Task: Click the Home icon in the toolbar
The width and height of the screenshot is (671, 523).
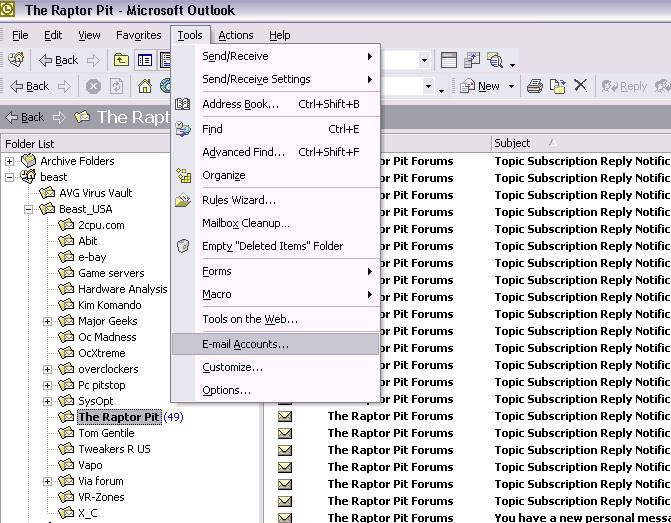Action: point(145,87)
